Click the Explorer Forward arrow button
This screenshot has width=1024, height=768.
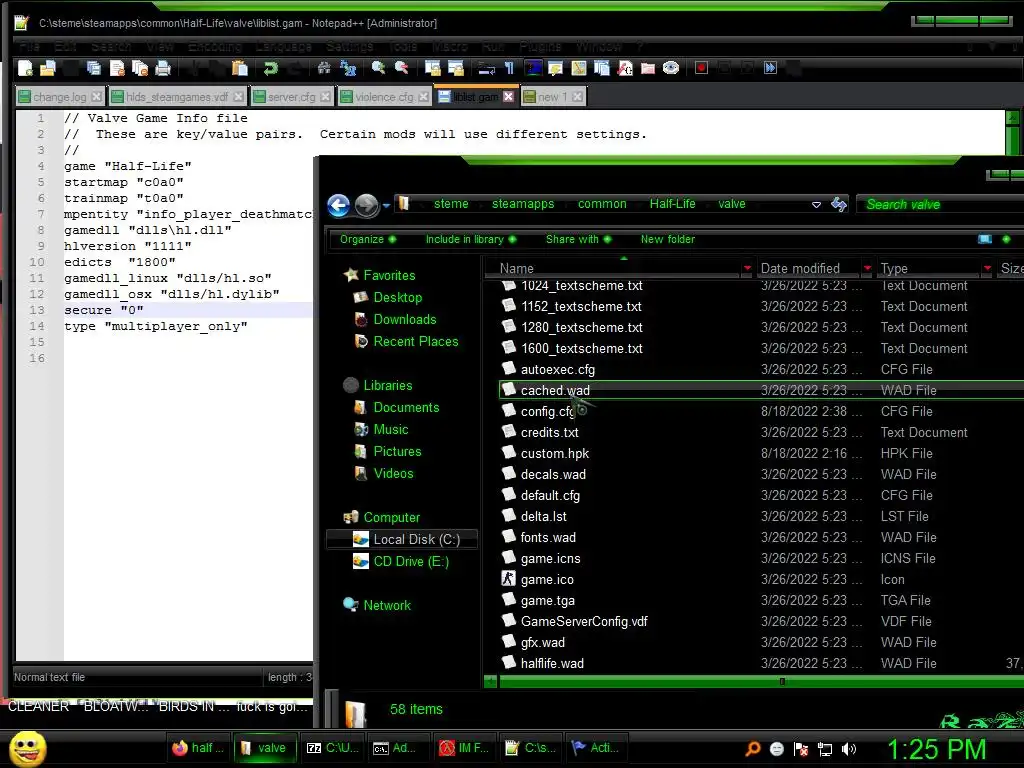pyautogui.click(x=366, y=206)
